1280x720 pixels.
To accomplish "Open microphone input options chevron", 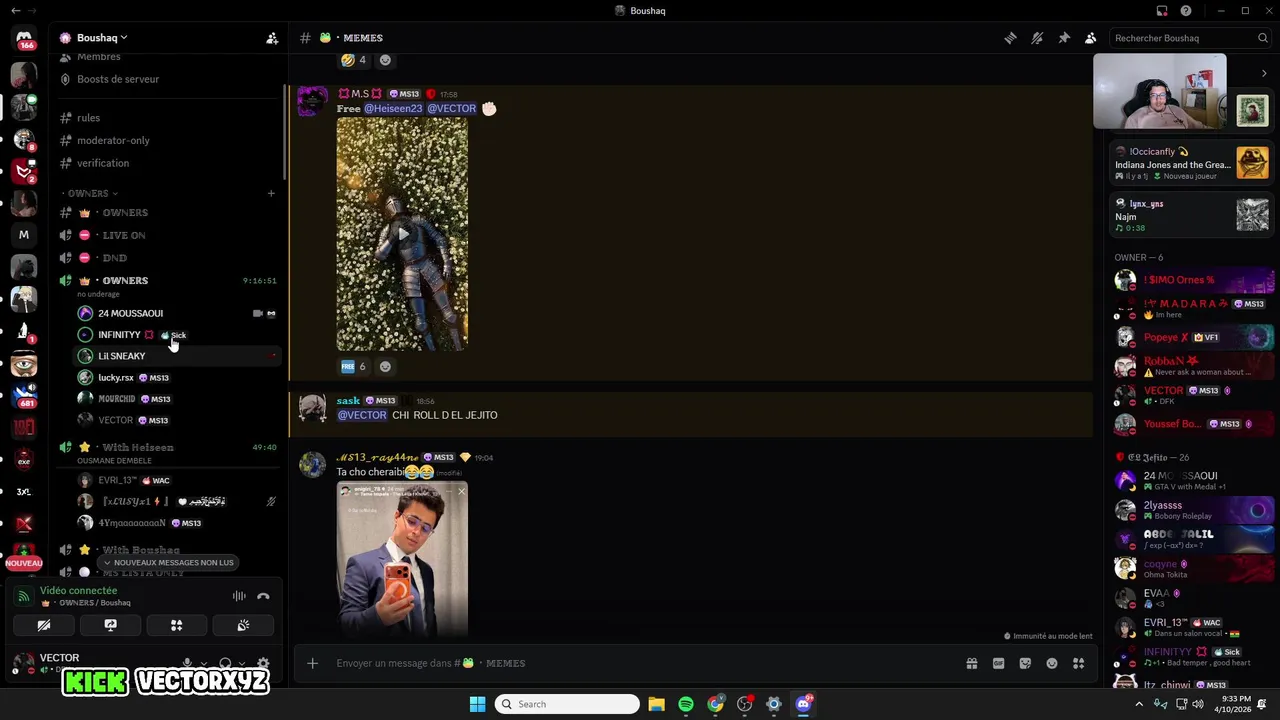I will coord(203,663).
